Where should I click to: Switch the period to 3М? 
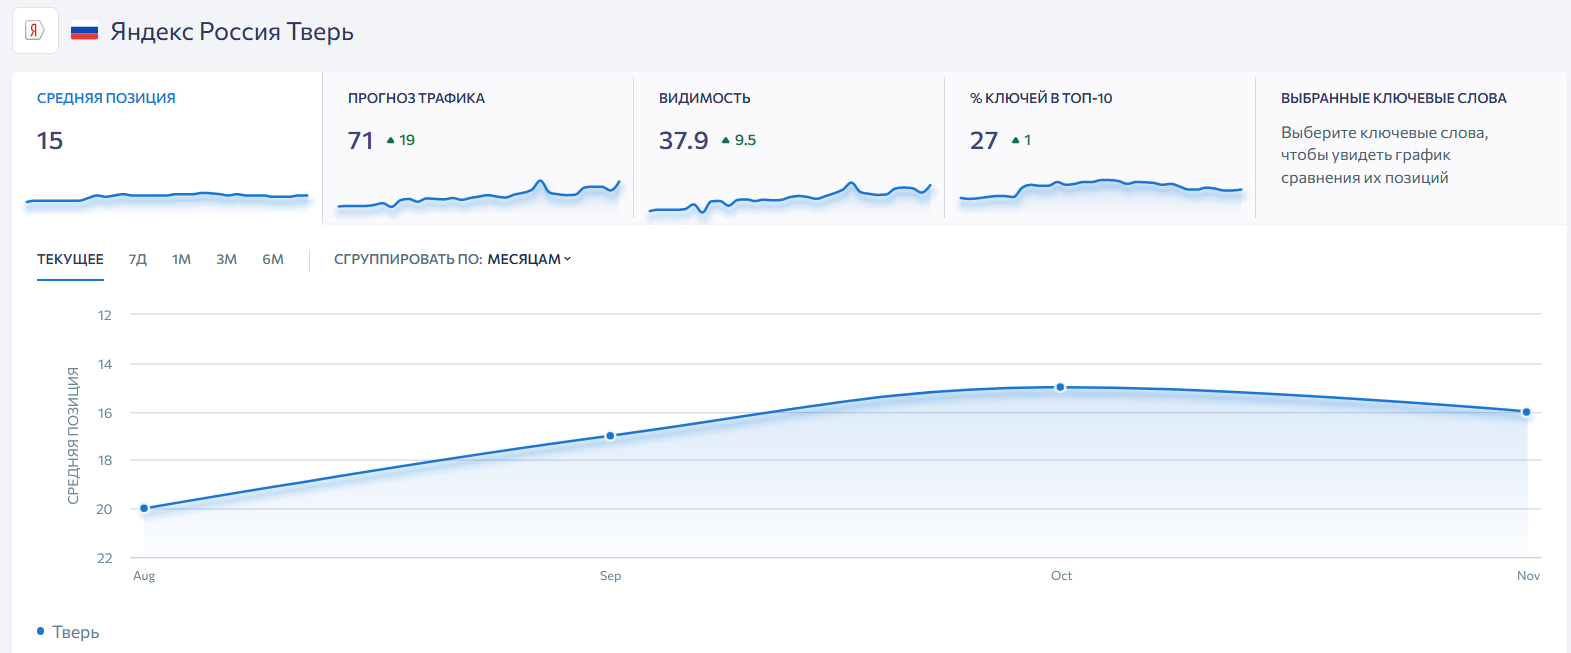pos(226,260)
